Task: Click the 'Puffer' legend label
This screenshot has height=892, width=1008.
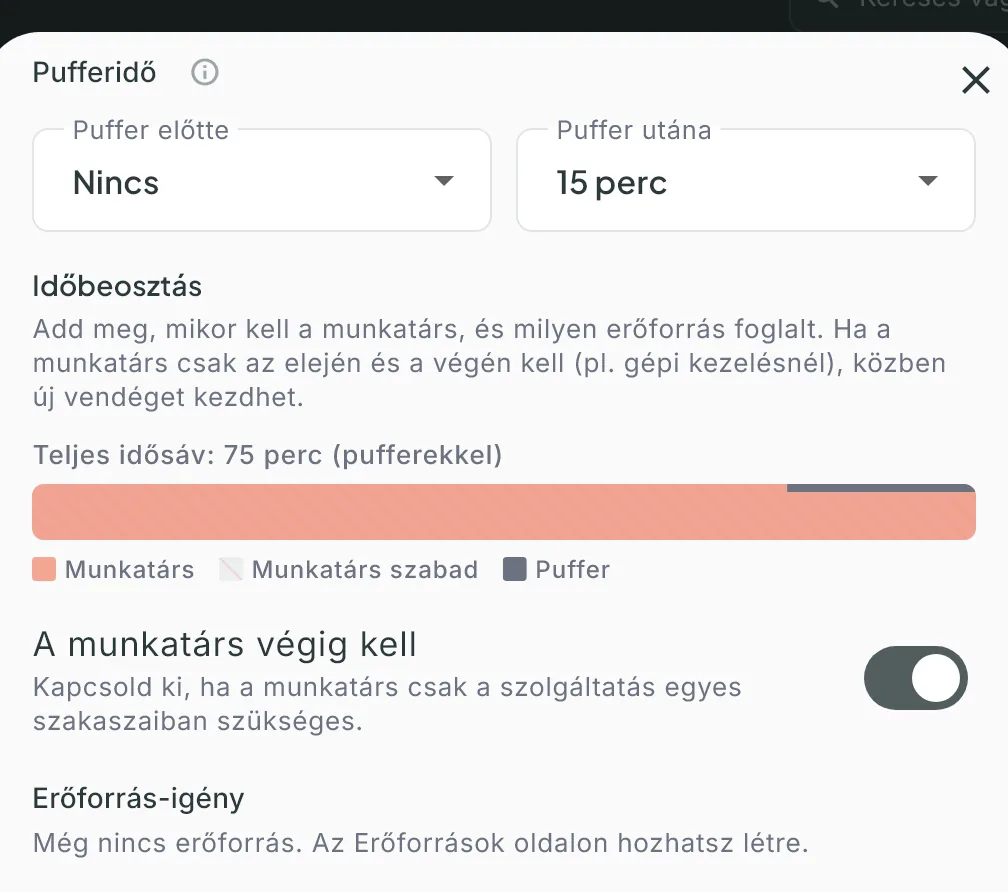Action: 573,569
